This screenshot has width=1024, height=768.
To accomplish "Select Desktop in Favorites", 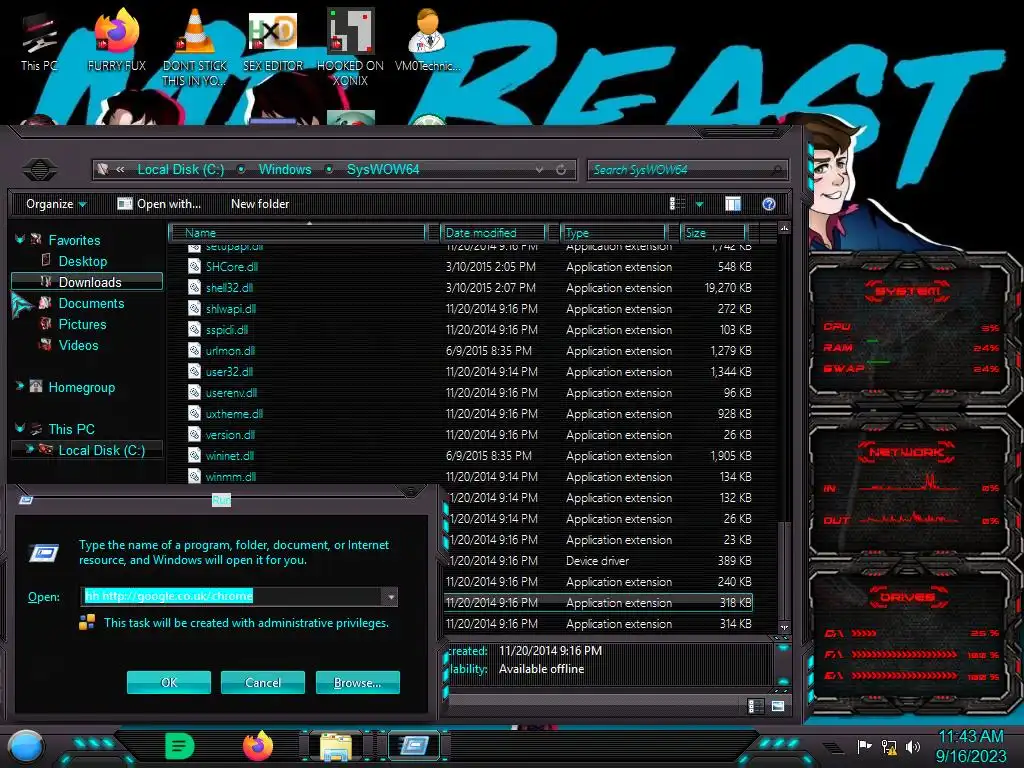I will (82, 261).
